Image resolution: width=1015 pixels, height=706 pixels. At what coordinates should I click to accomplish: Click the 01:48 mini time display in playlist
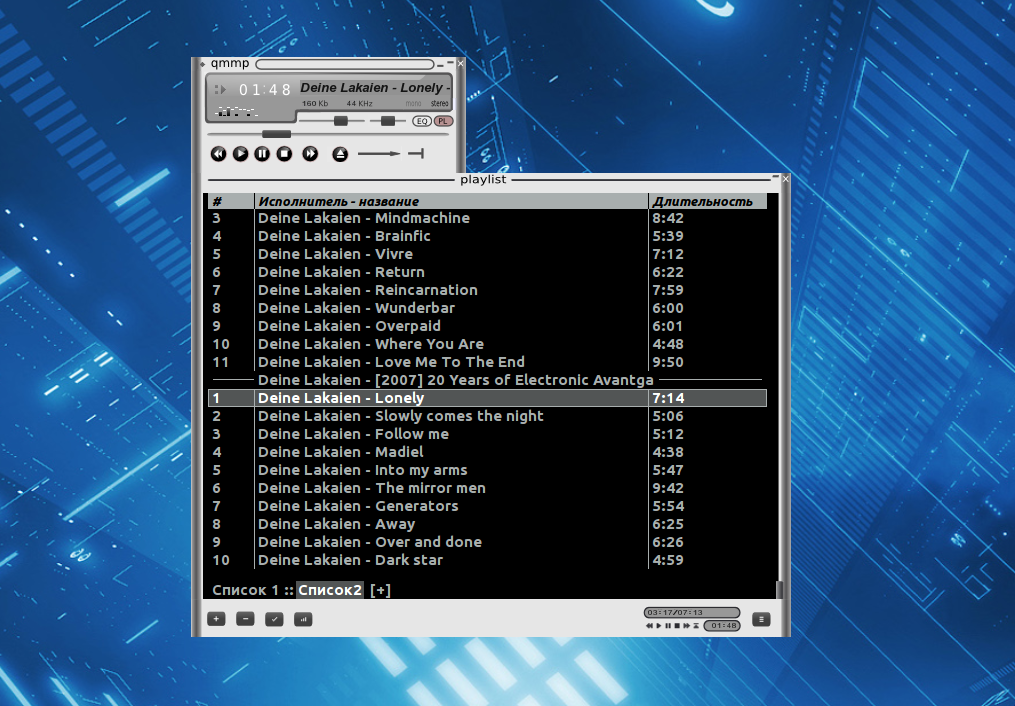722,626
